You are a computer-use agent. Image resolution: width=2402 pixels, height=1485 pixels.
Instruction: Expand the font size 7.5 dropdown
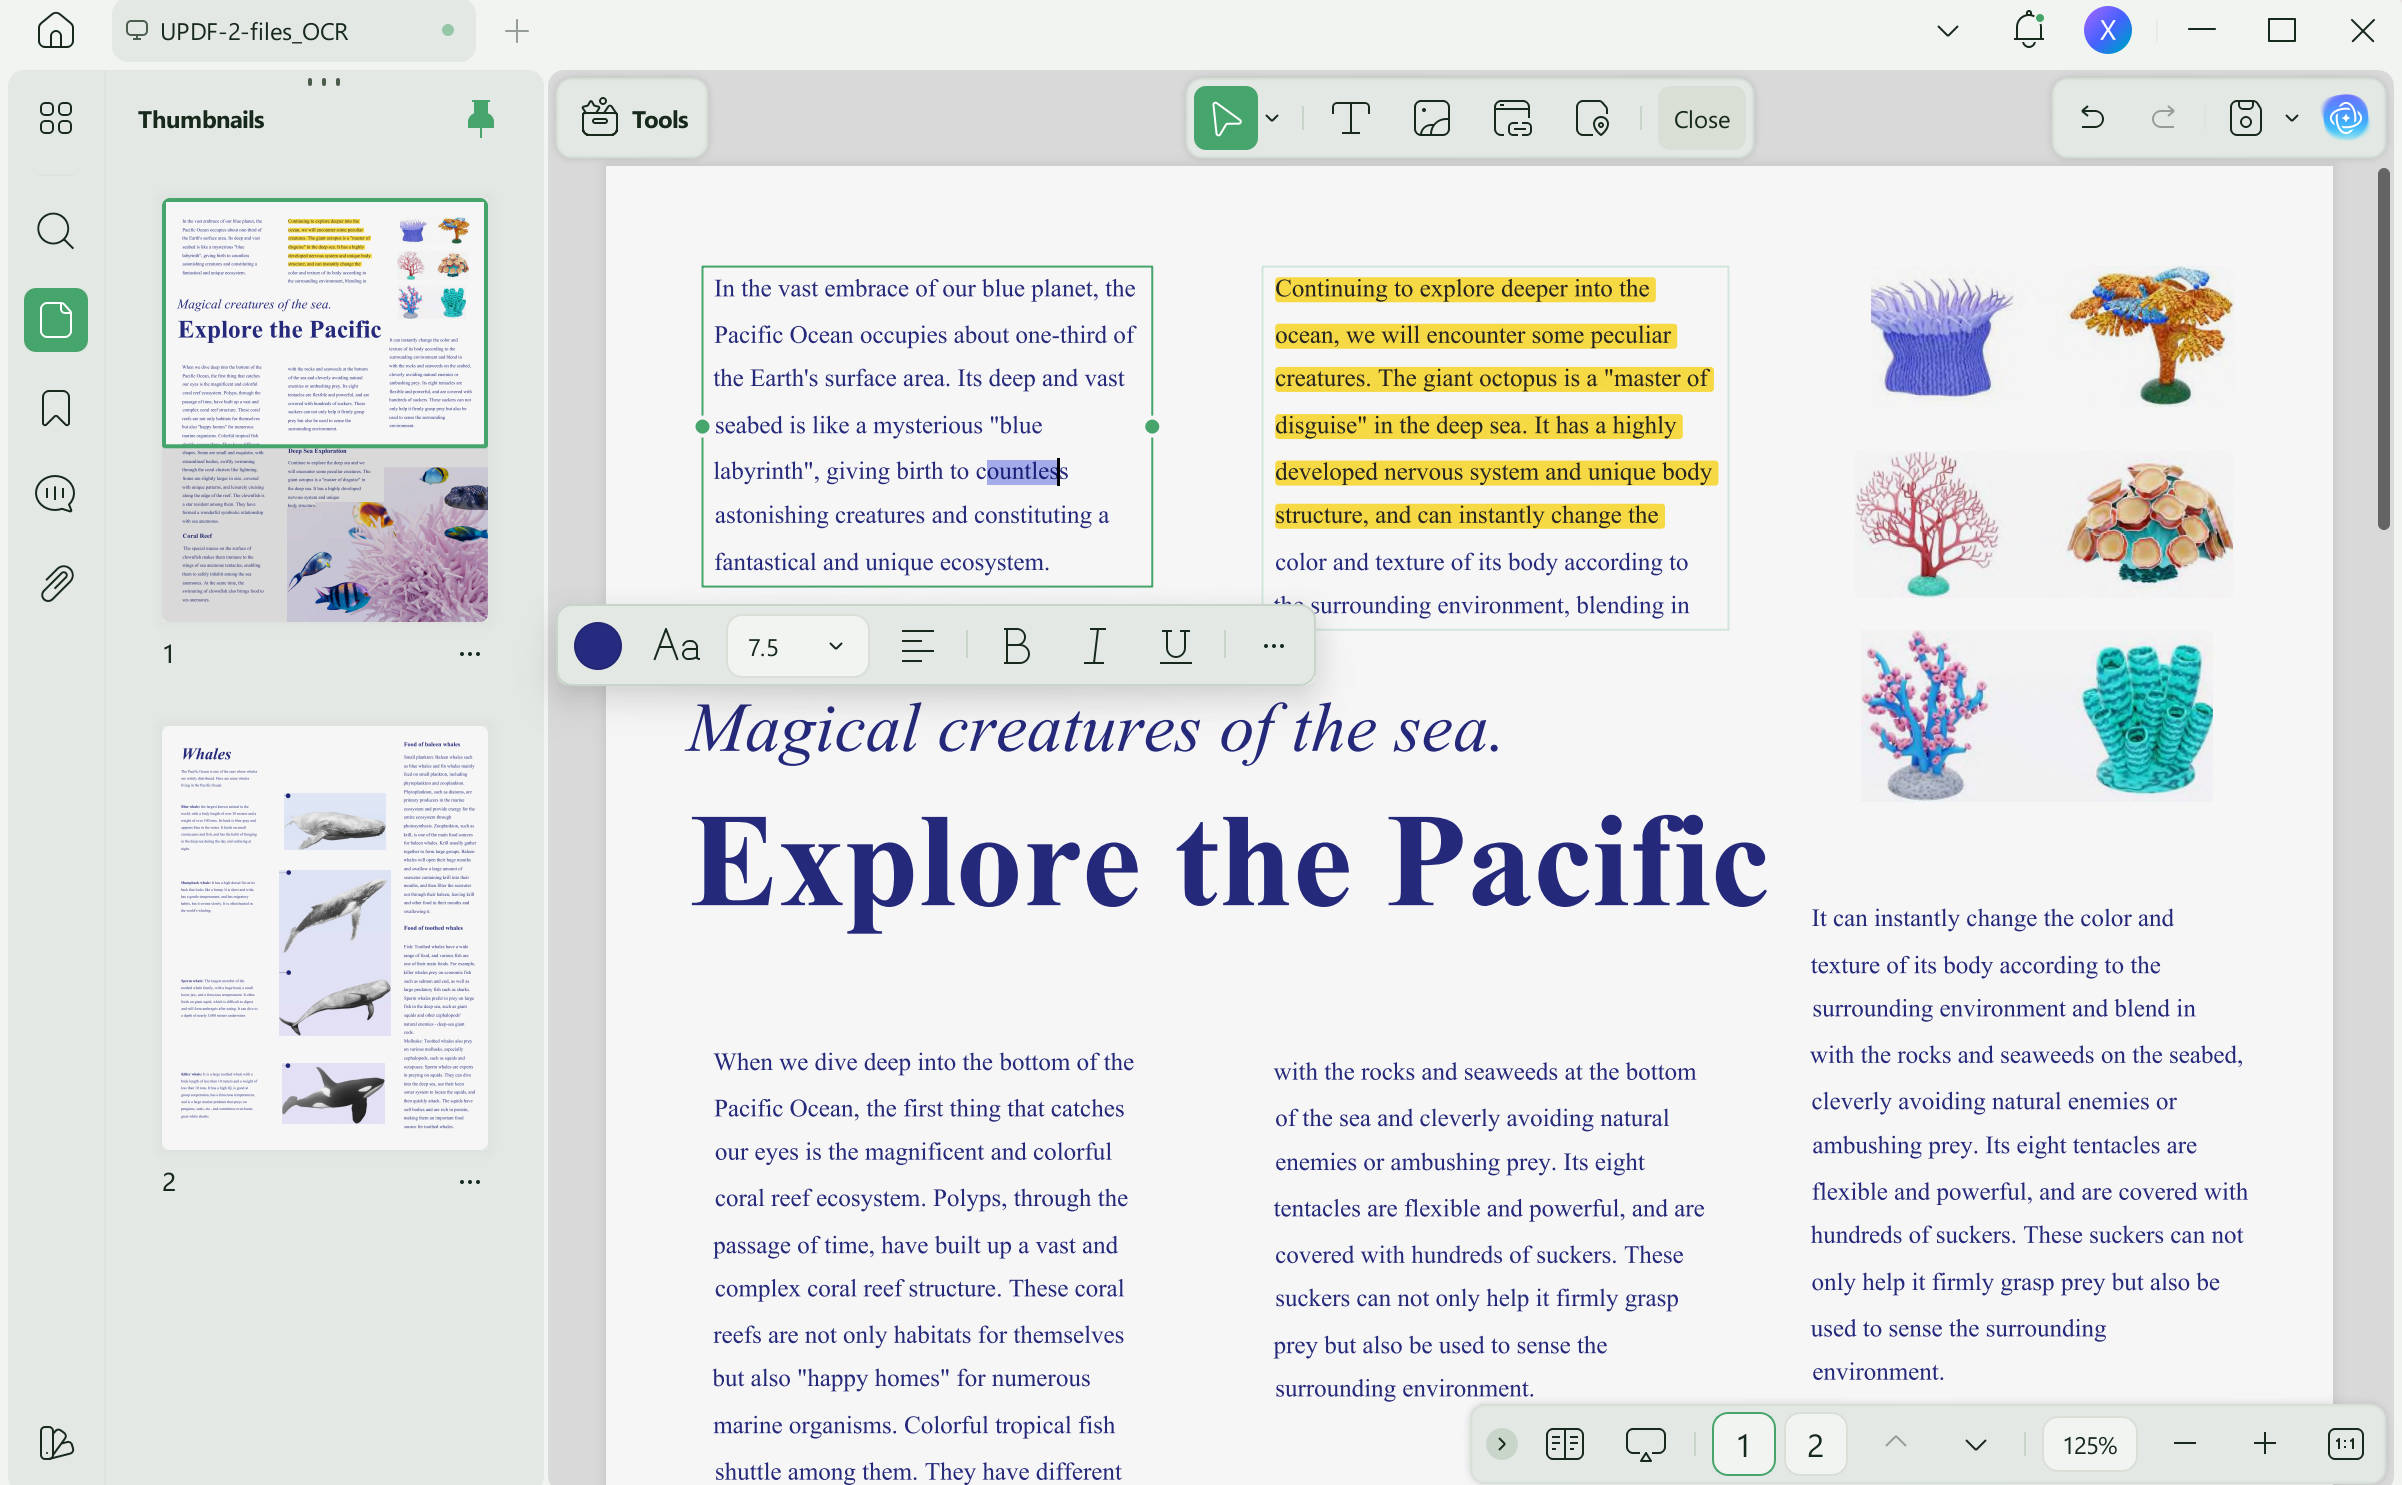click(x=797, y=647)
